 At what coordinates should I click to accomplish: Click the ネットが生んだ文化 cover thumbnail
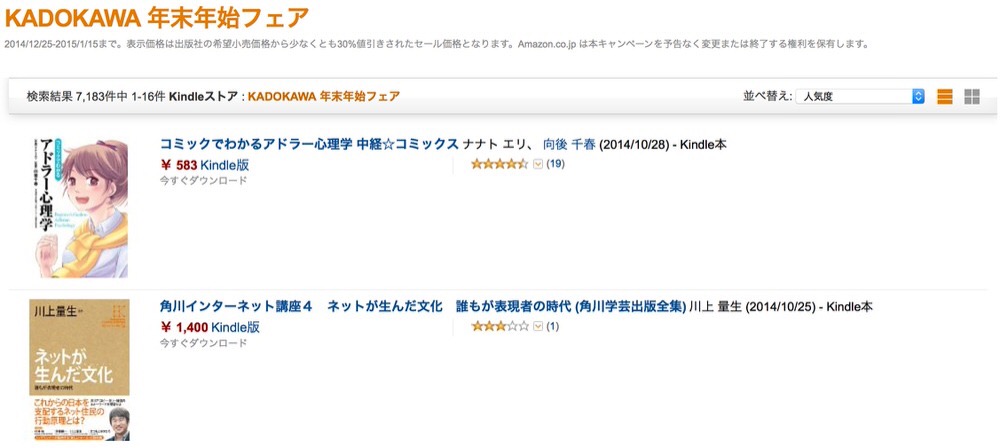coord(79,370)
